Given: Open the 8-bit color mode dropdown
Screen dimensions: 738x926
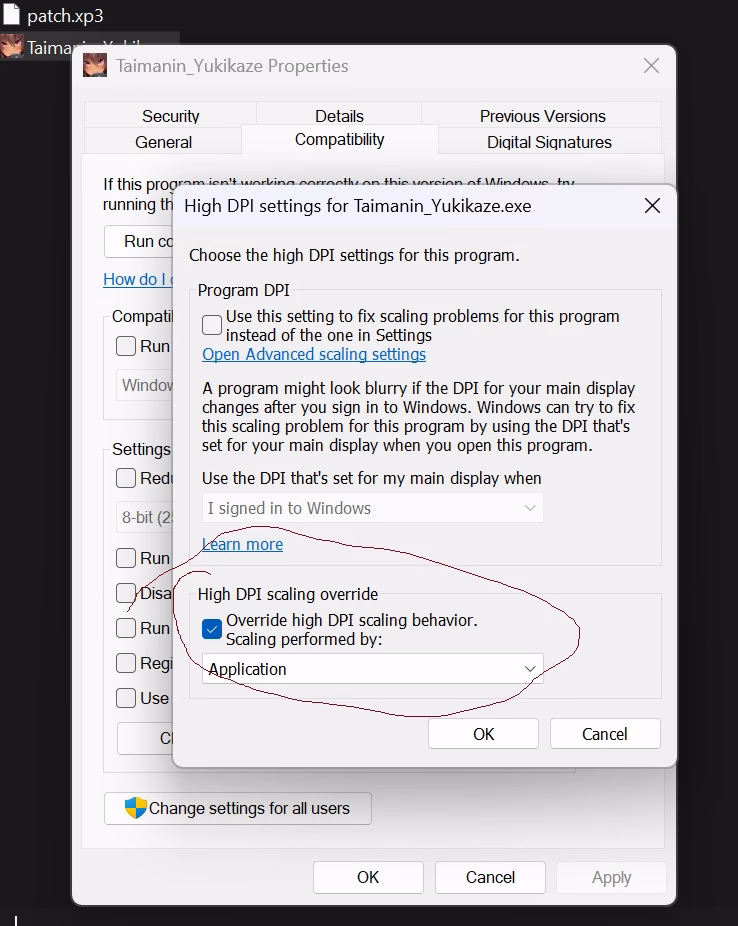Looking at the screenshot, I should pos(145,518).
